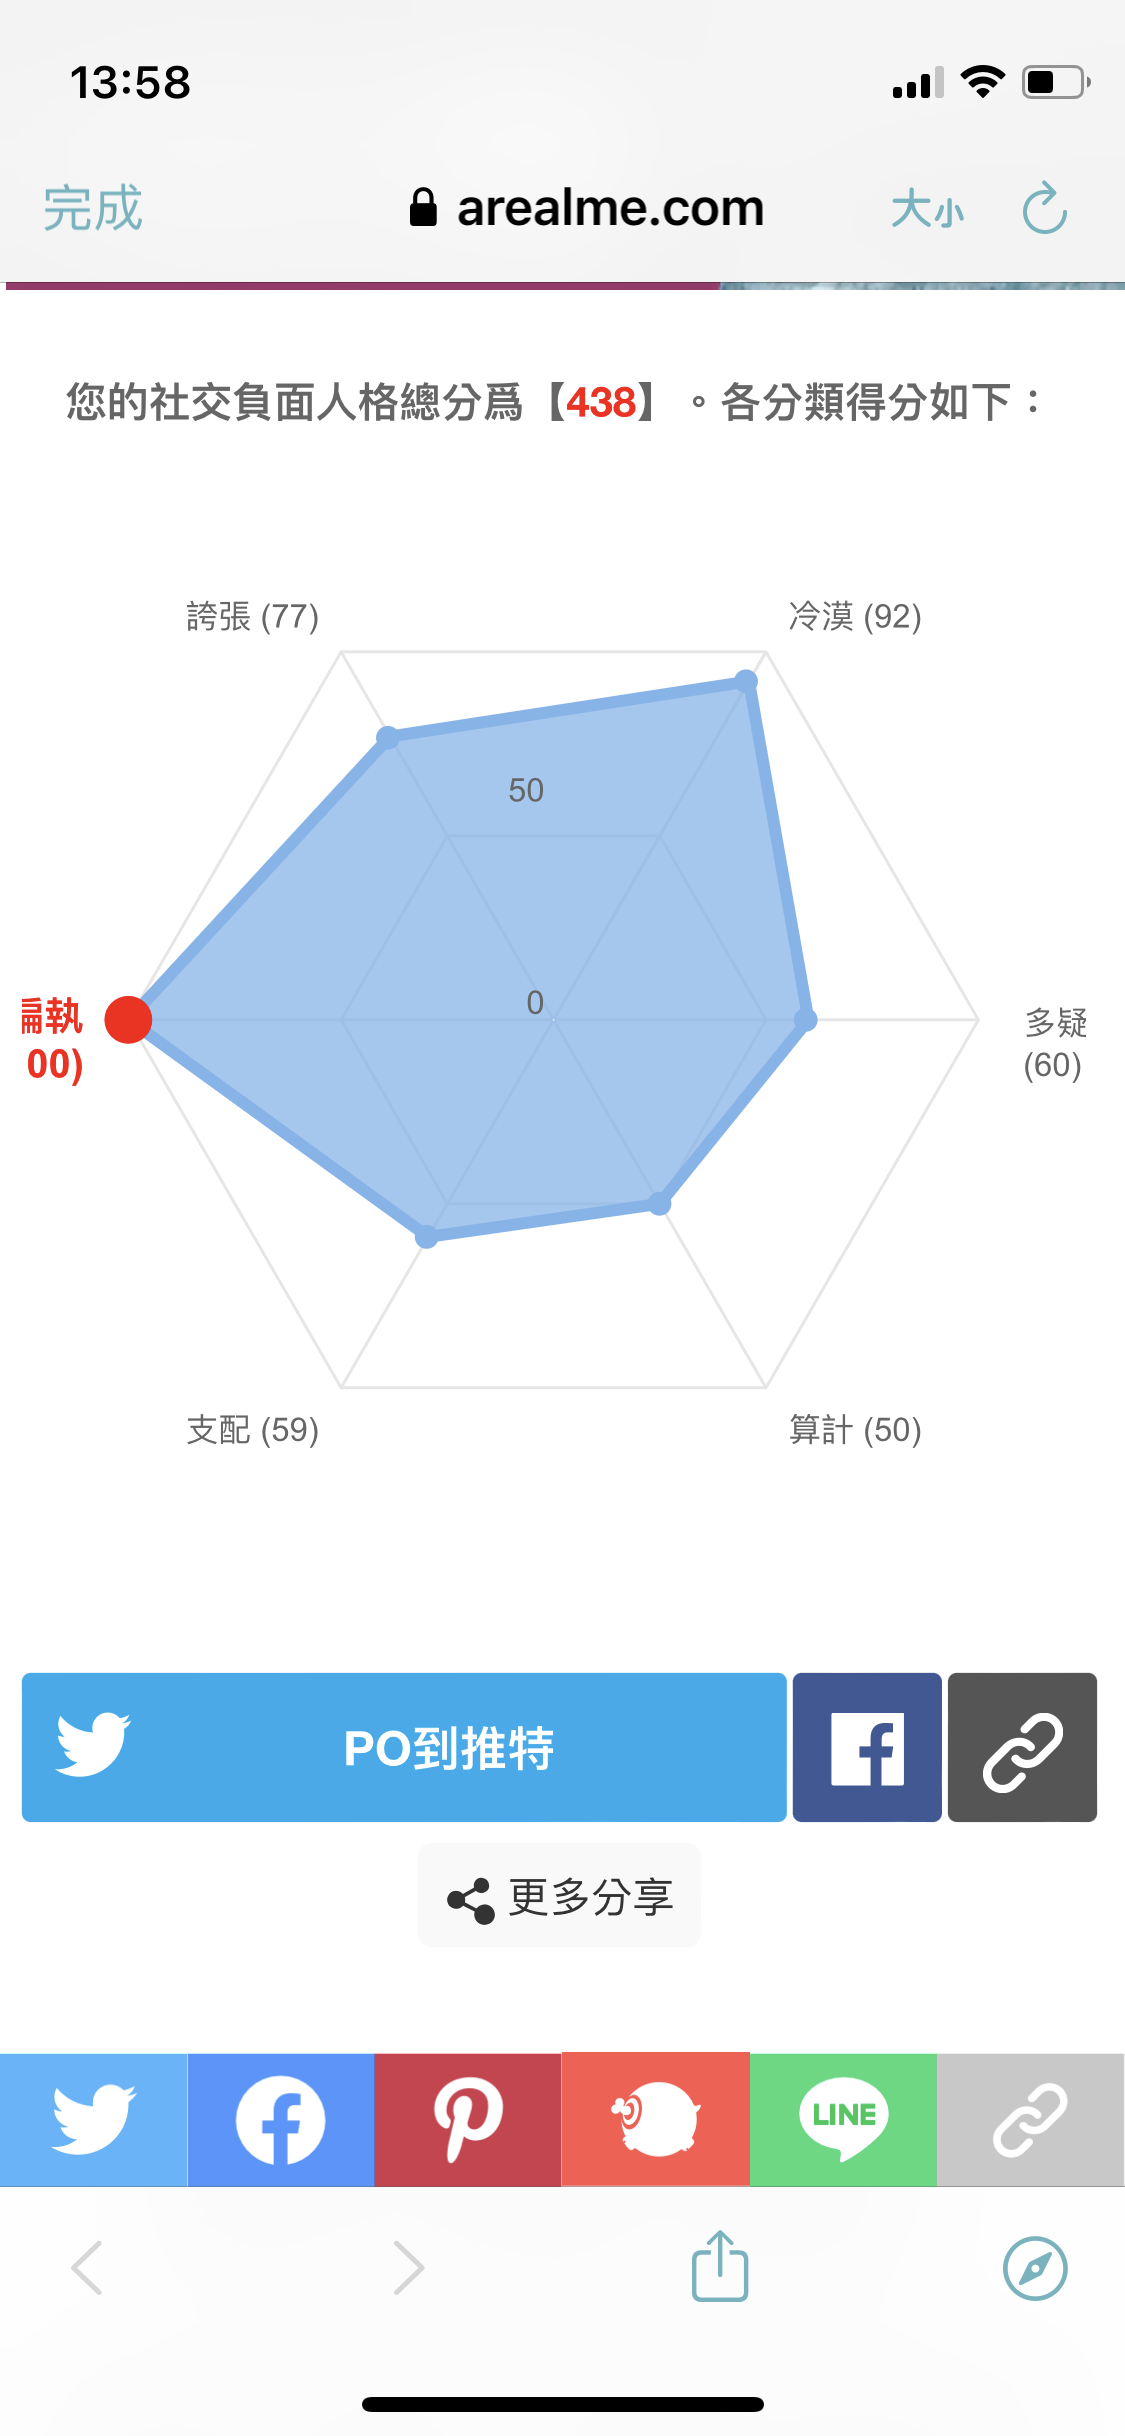Go forward with right chevron
Viewport: 1125px width, 2436px height.
click(x=408, y=2267)
